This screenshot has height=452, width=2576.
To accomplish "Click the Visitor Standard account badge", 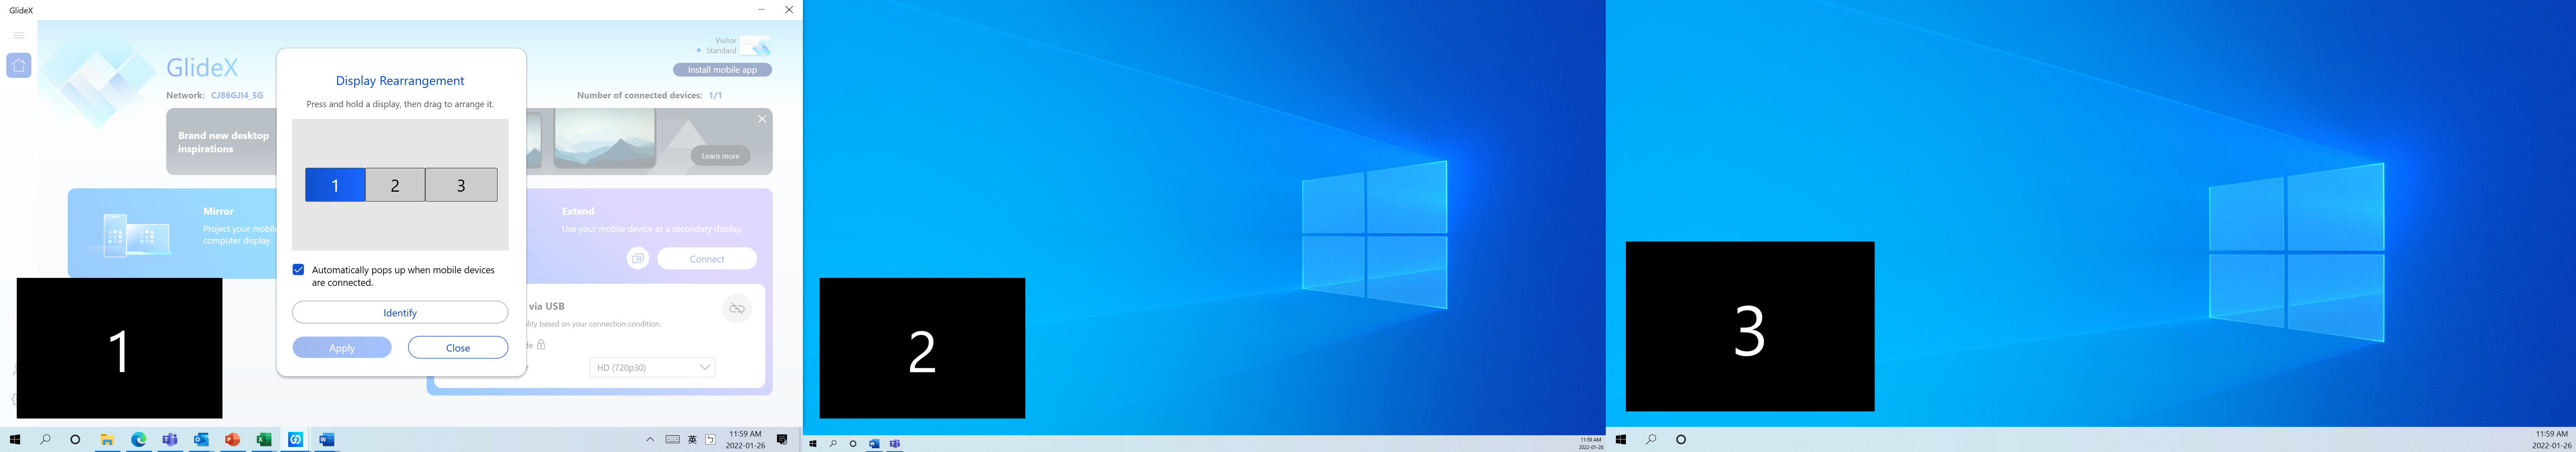I will click(734, 46).
